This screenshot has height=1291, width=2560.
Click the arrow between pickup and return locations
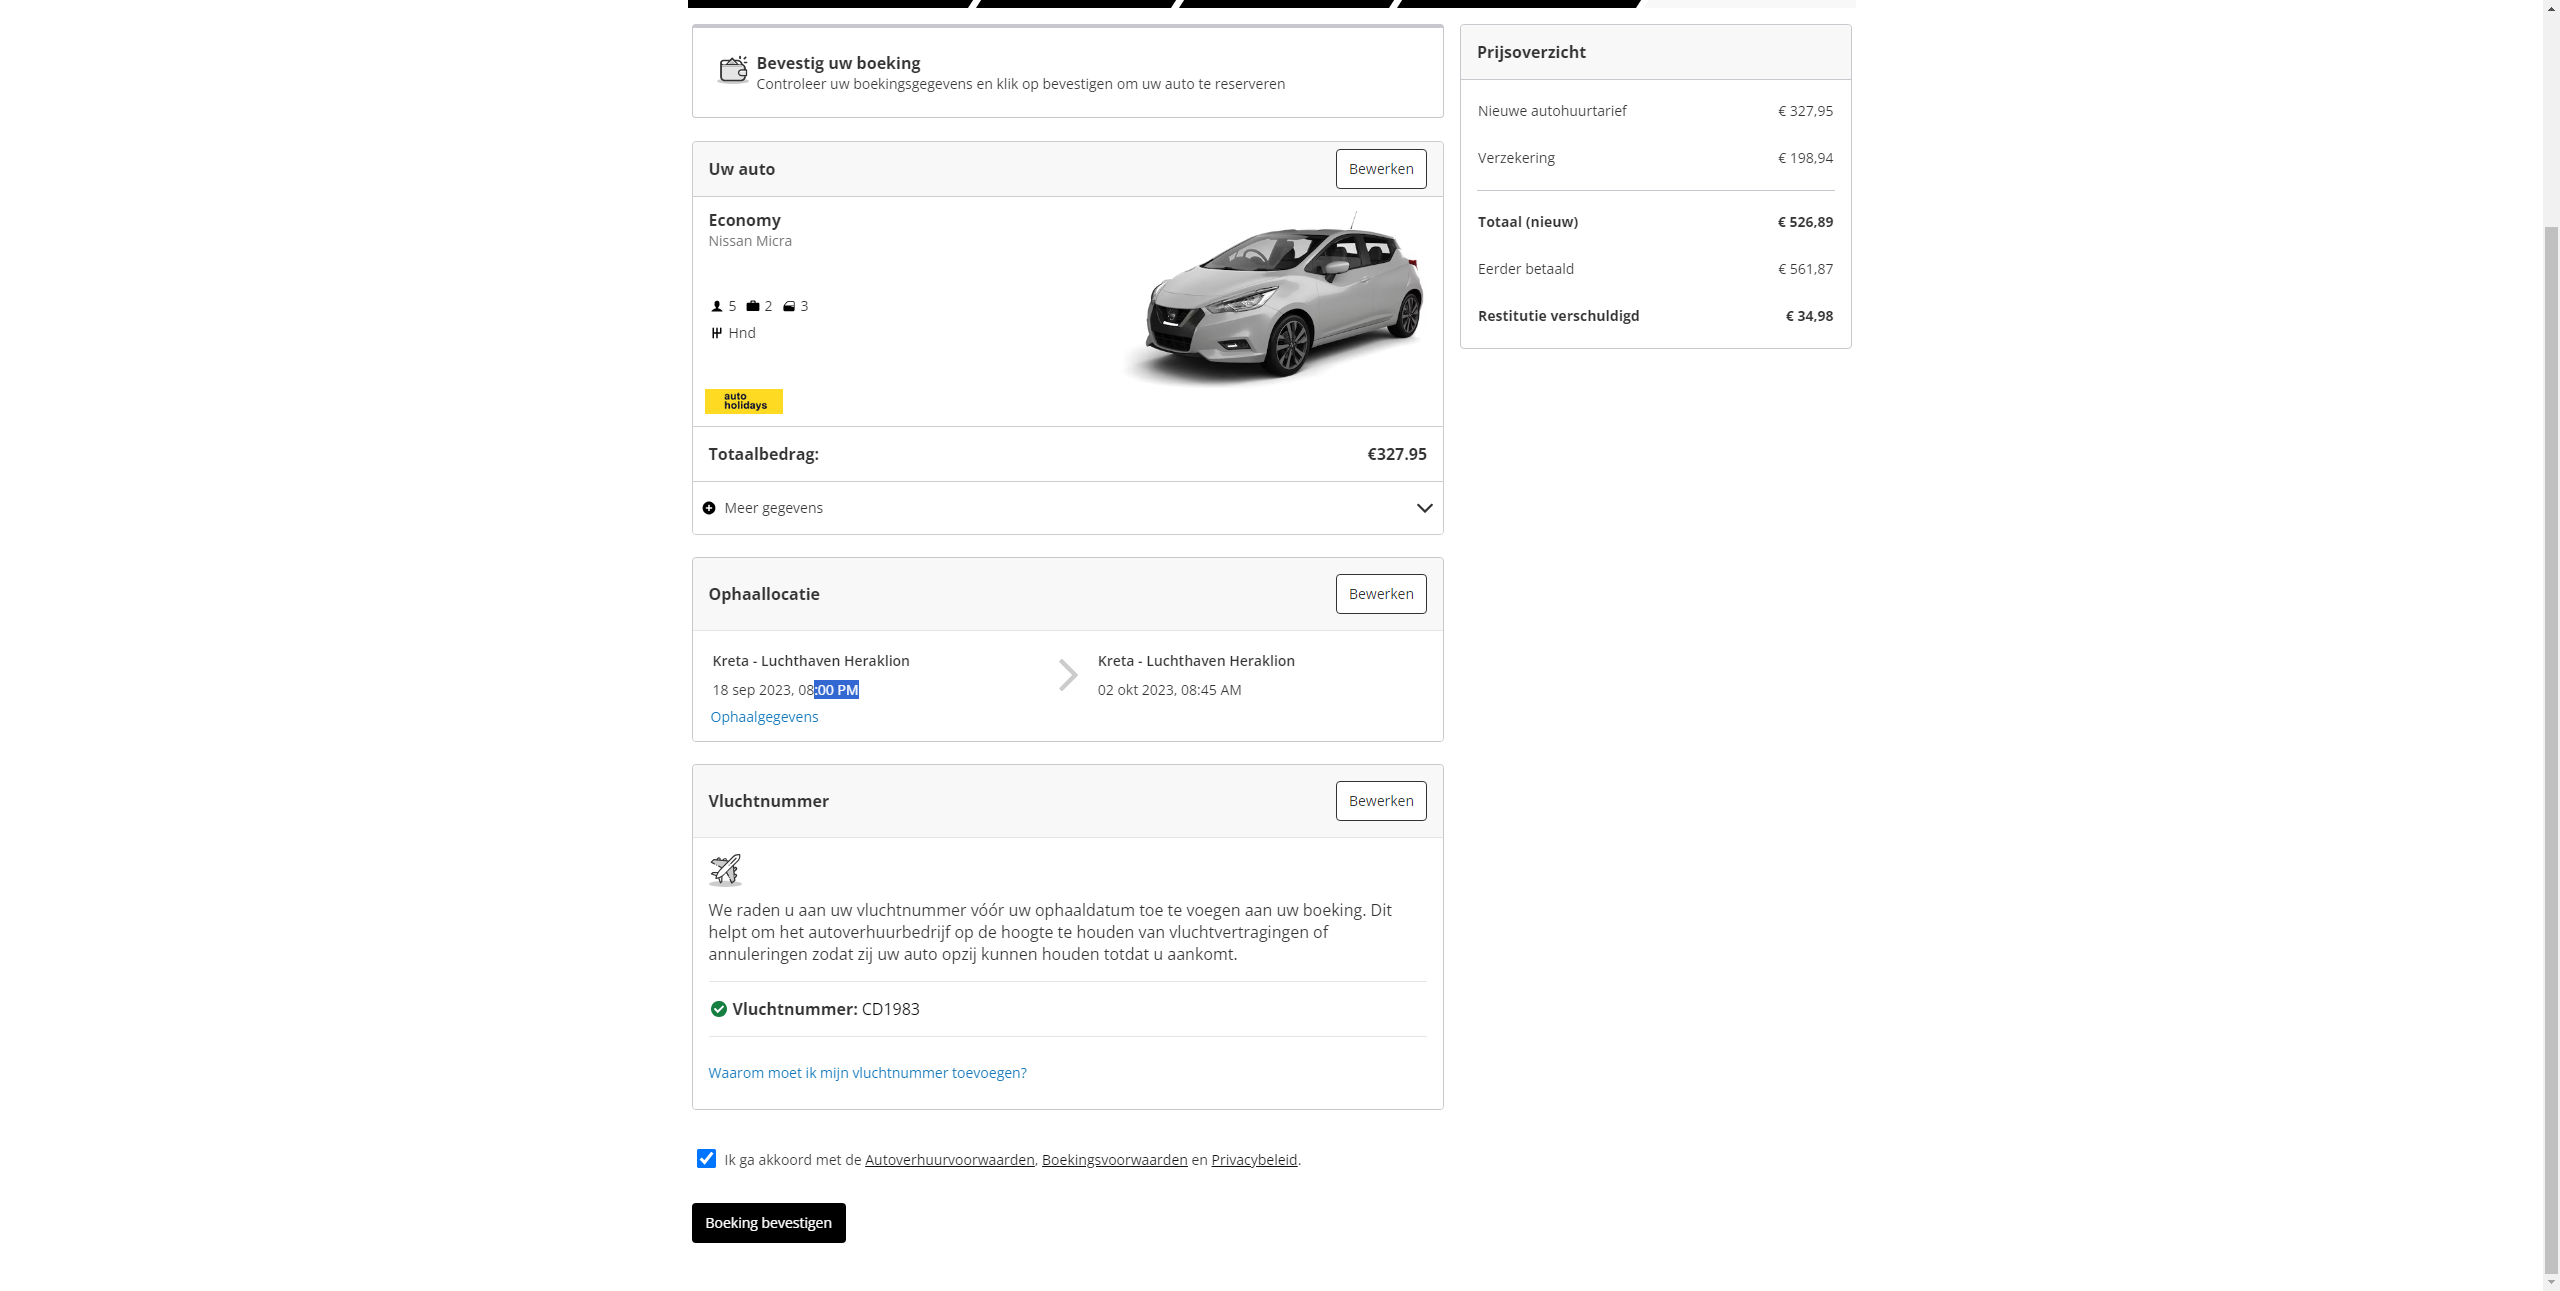coord(1068,675)
